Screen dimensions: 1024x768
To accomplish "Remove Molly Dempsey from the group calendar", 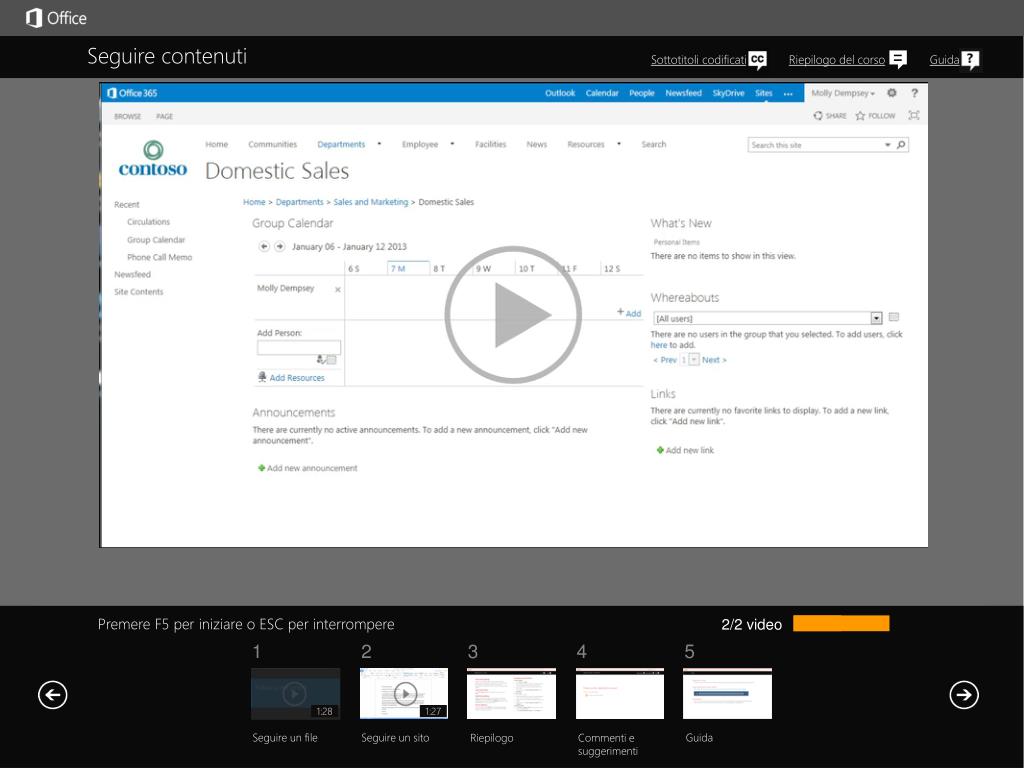I will [338, 289].
